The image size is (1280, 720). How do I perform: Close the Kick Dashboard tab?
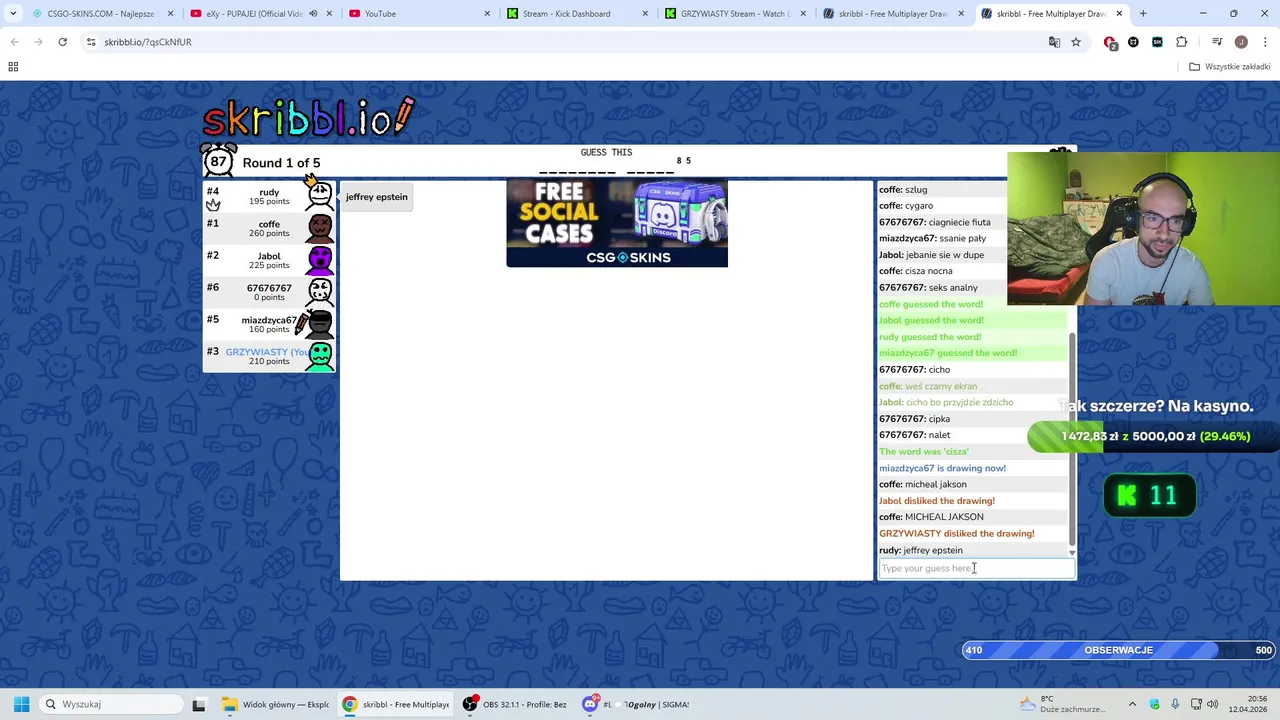645,14
